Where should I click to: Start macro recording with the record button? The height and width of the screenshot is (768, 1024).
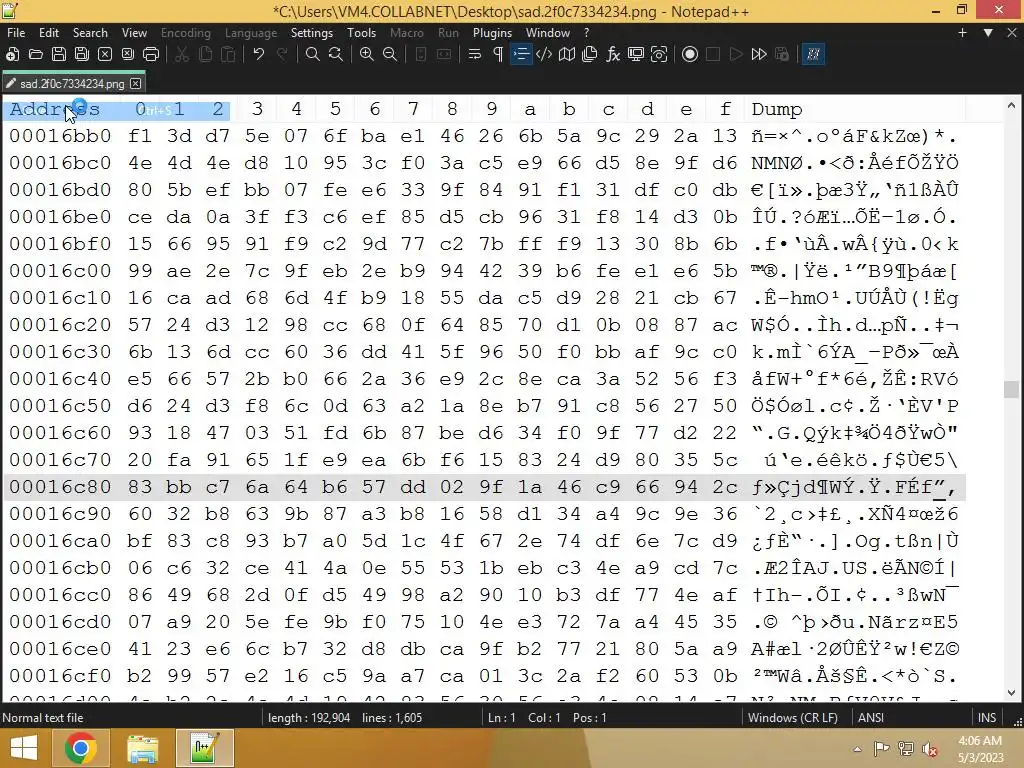(690, 54)
